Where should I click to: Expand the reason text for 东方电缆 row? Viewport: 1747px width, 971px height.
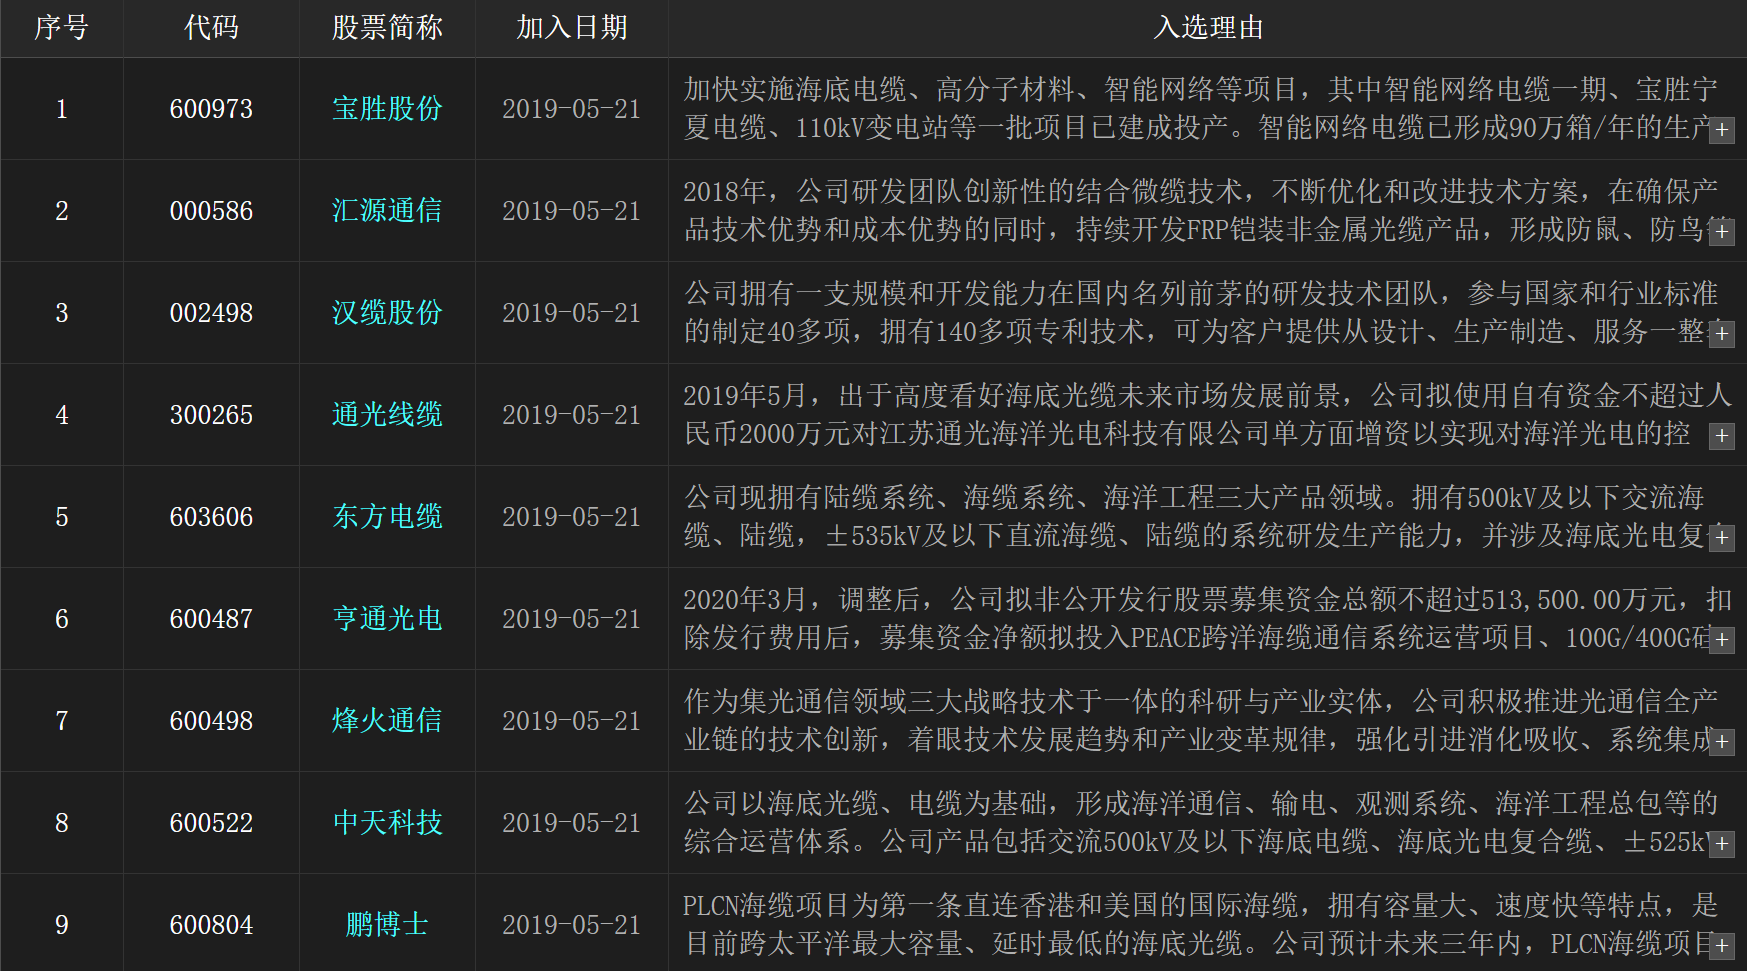pyautogui.click(x=1721, y=538)
